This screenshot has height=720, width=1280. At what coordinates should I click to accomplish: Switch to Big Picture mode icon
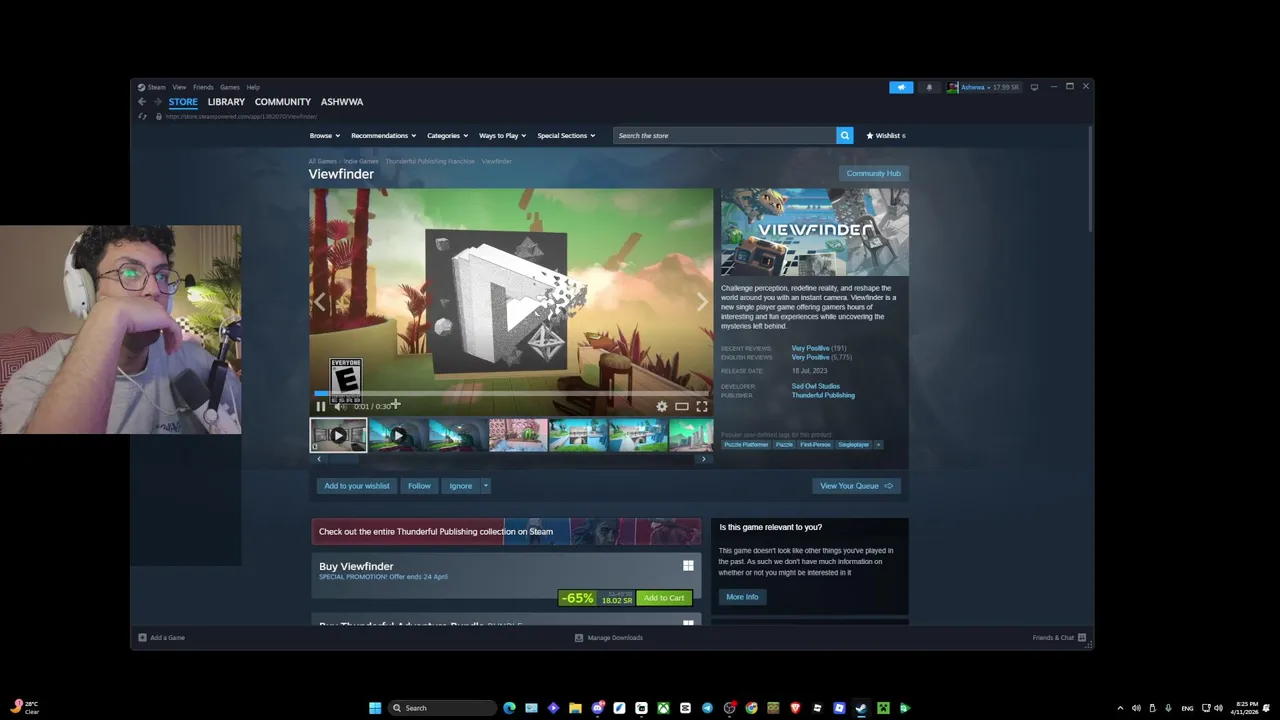(1034, 87)
